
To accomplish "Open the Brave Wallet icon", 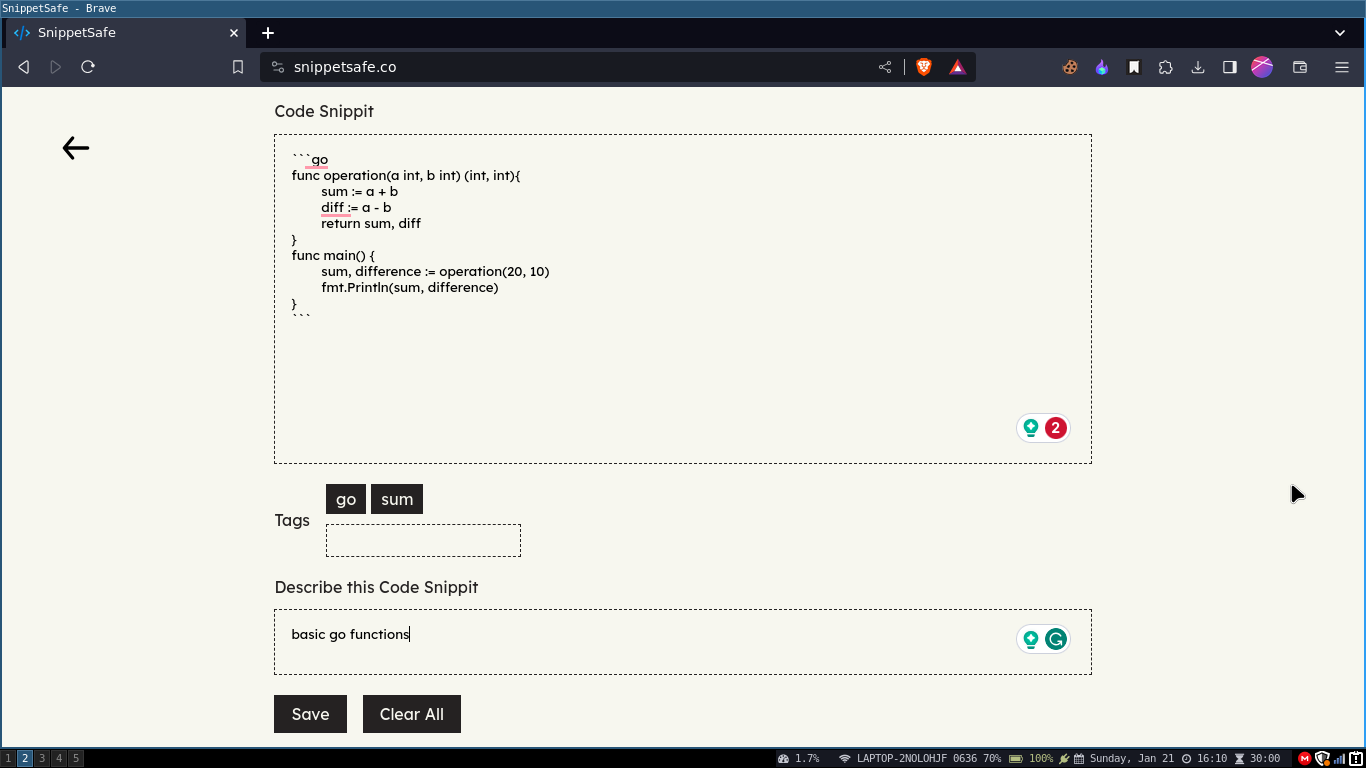I will tap(1300, 67).
